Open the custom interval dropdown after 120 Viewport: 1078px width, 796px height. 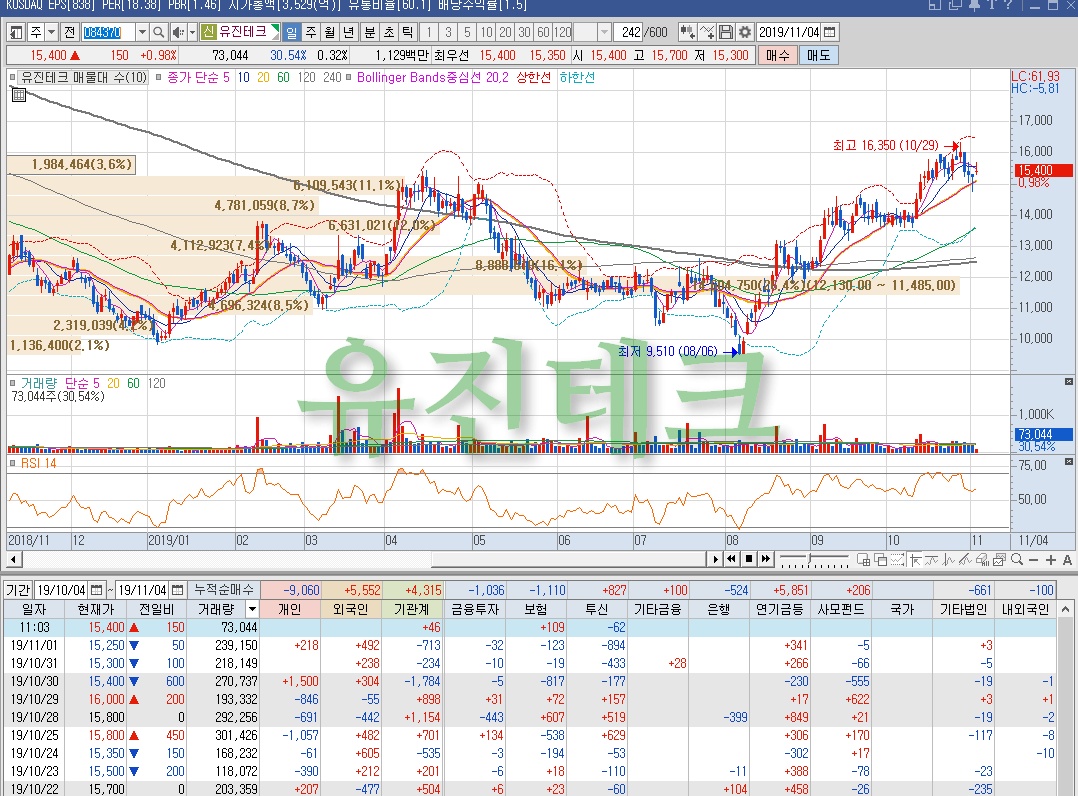[x=604, y=32]
